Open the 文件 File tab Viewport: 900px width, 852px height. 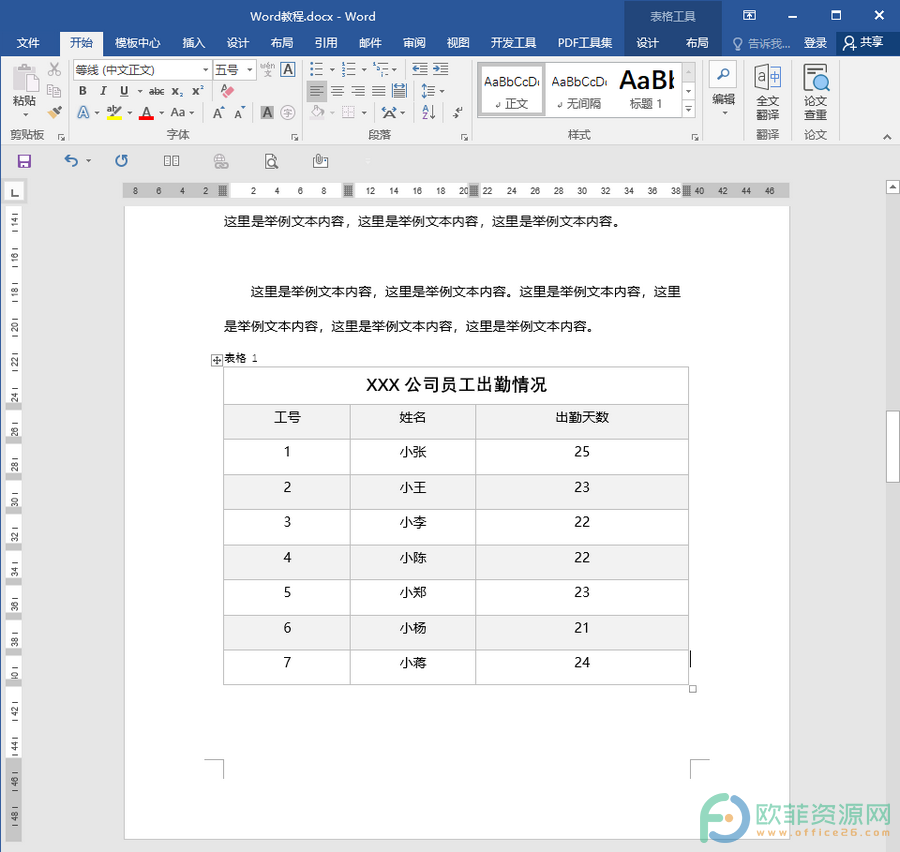pyautogui.click(x=28, y=42)
